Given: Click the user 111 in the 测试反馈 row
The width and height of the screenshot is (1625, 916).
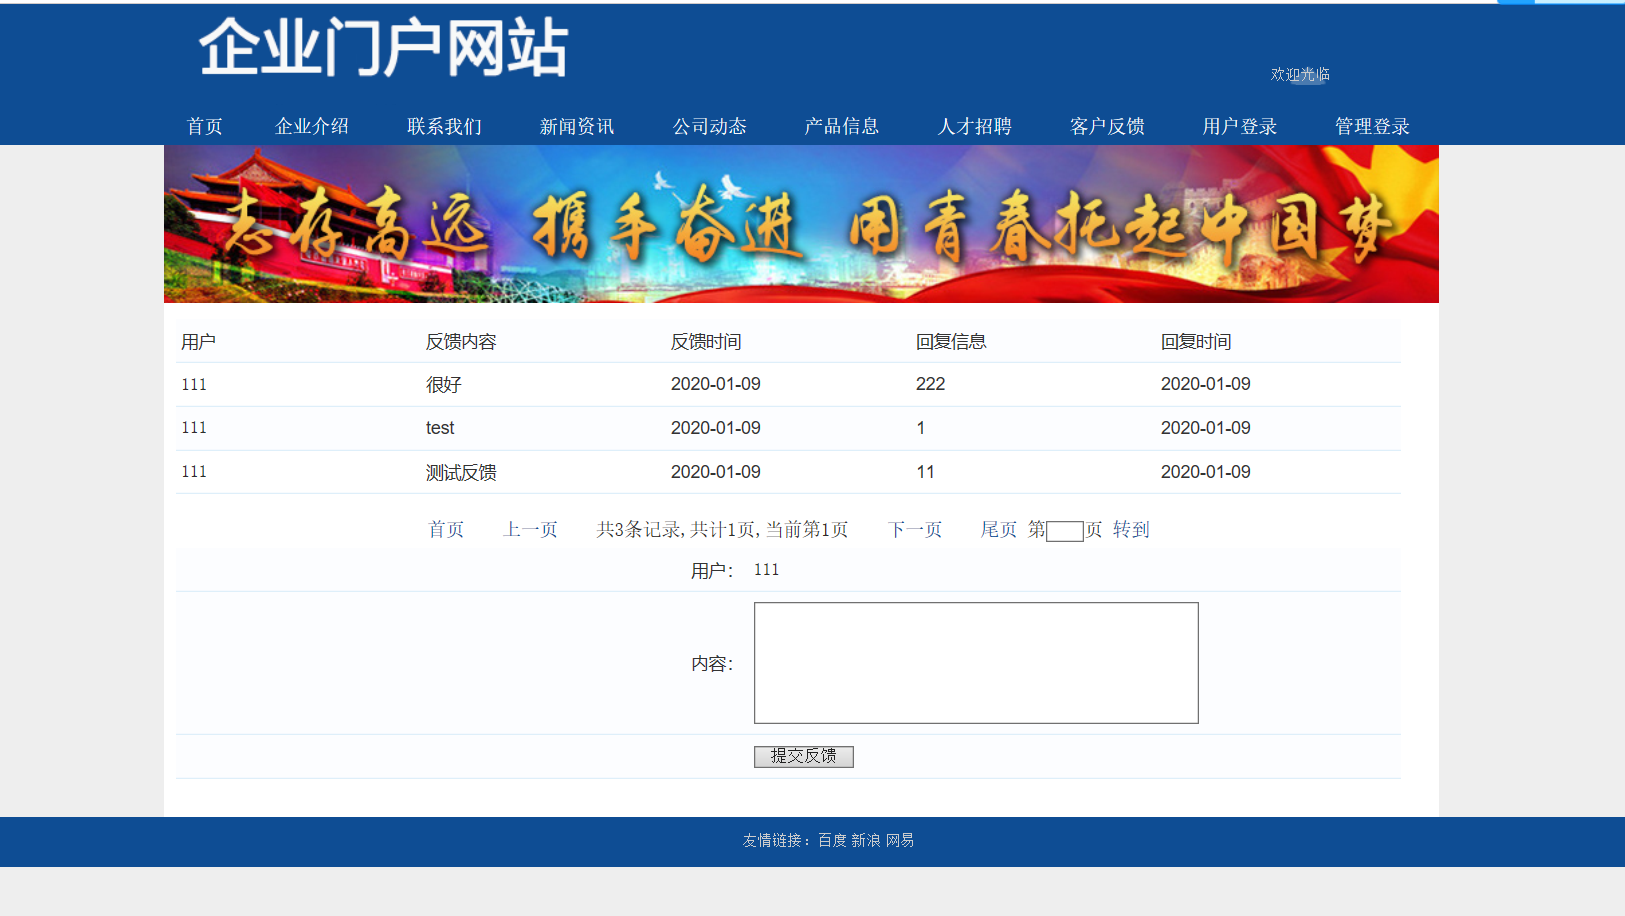Looking at the screenshot, I should click(194, 471).
